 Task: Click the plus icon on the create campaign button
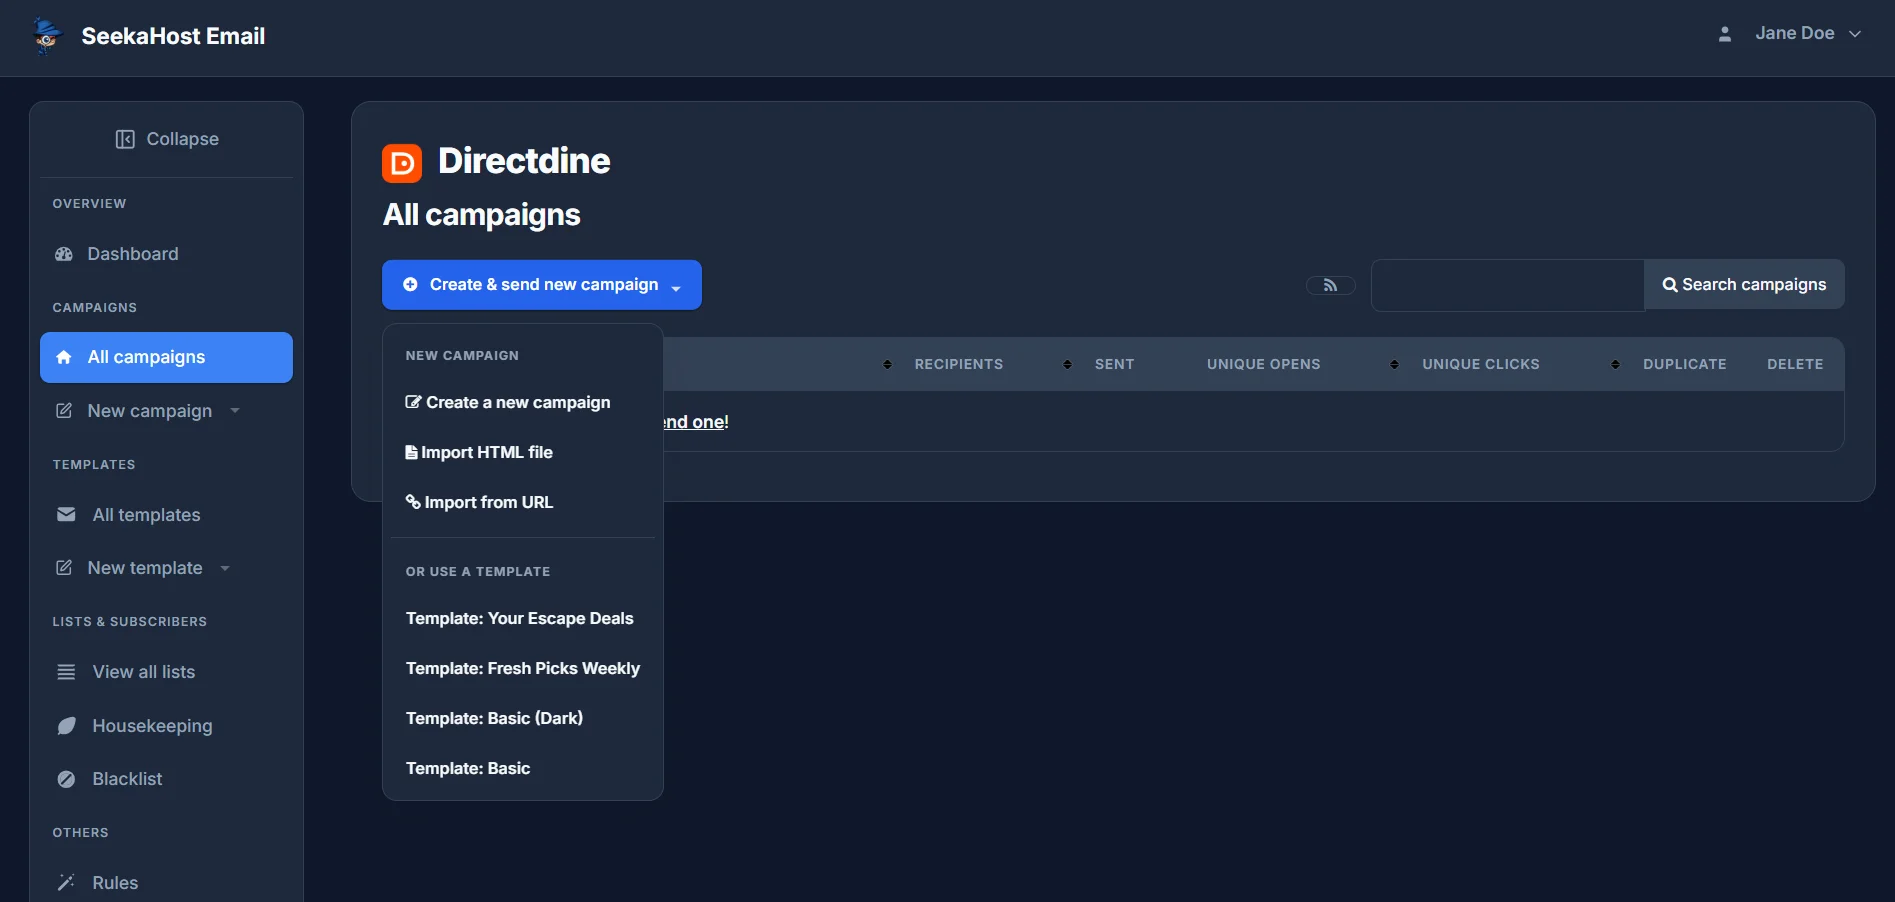coord(410,285)
